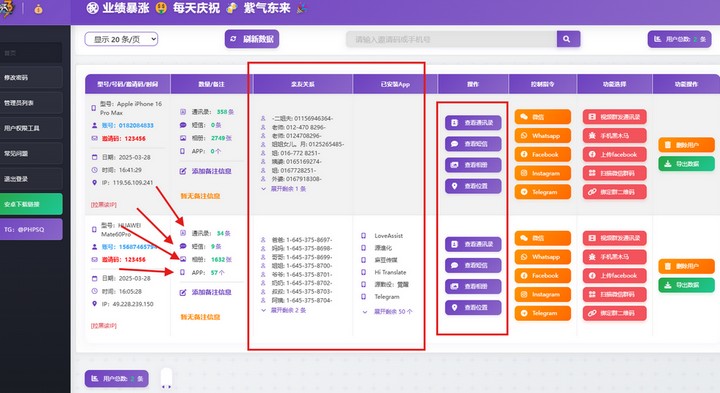Click the refresh icon on 刷新数据
Screen dimensions: 720x393
[234, 39]
